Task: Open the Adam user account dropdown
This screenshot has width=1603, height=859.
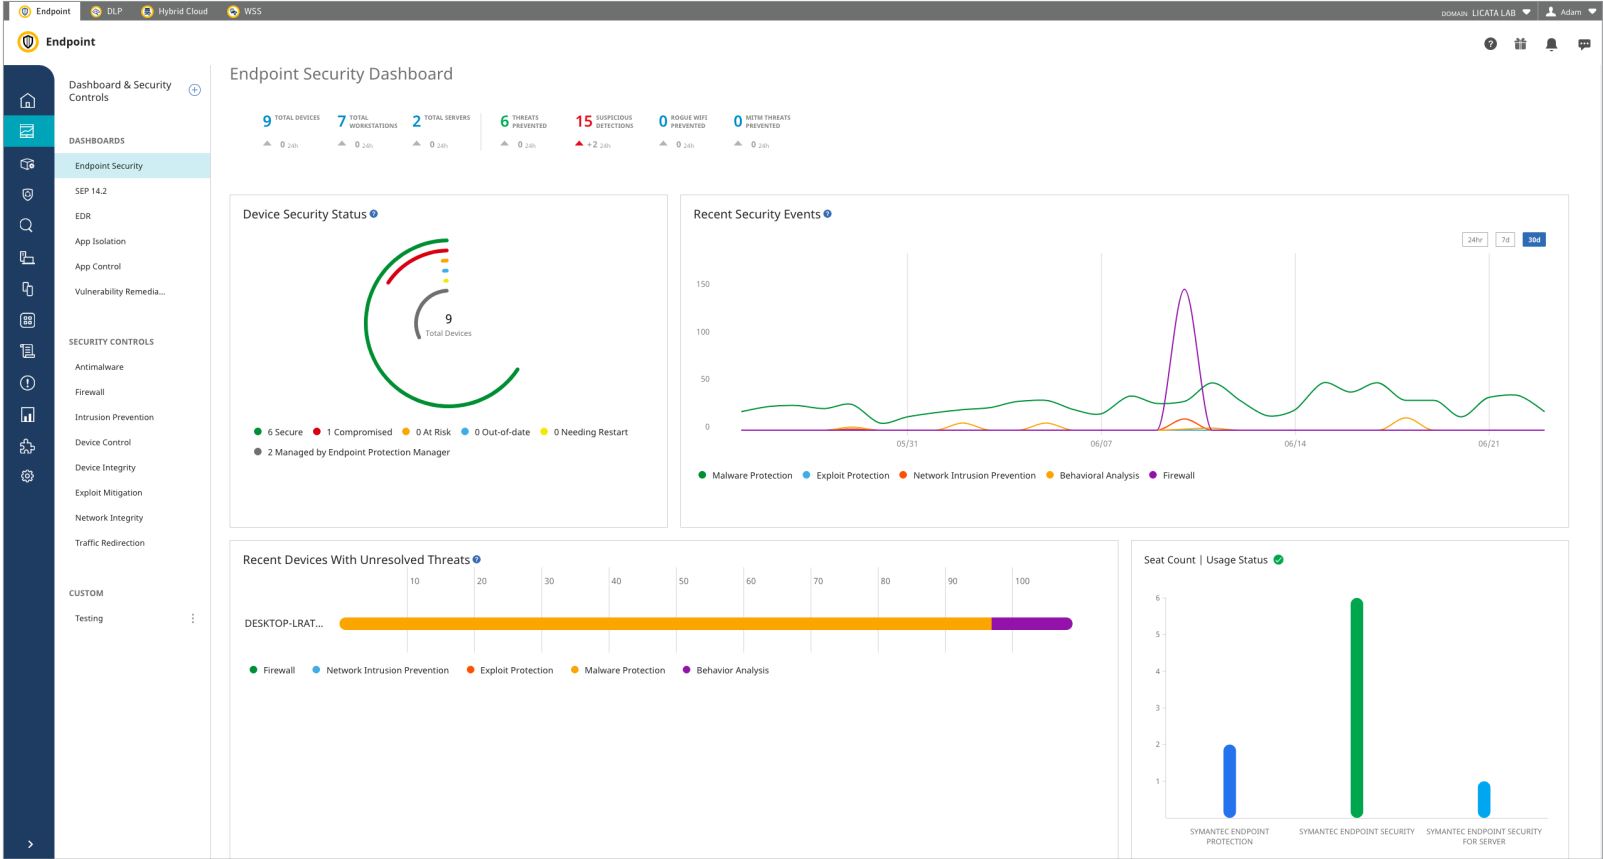Action: pyautogui.click(x=1571, y=12)
